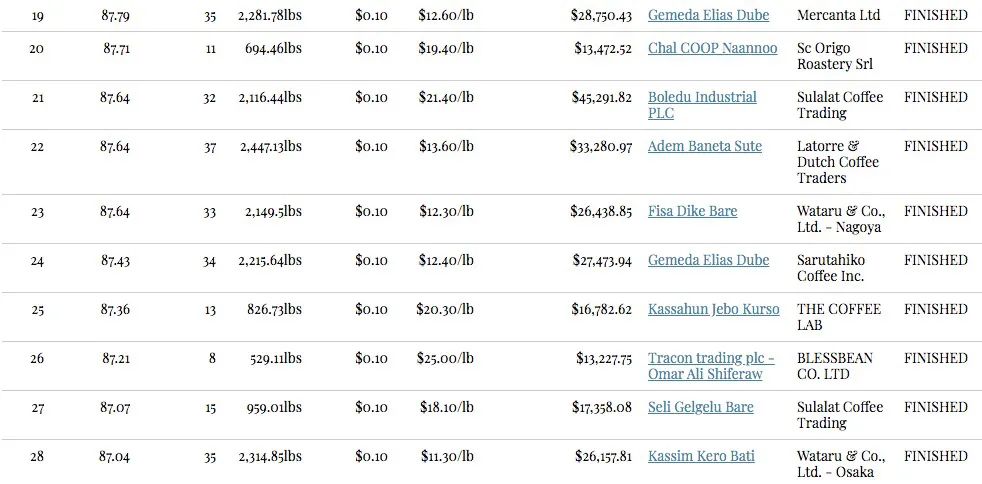
Task: Select the $25.00/lb high bid cell
Action: [x=445, y=358]
